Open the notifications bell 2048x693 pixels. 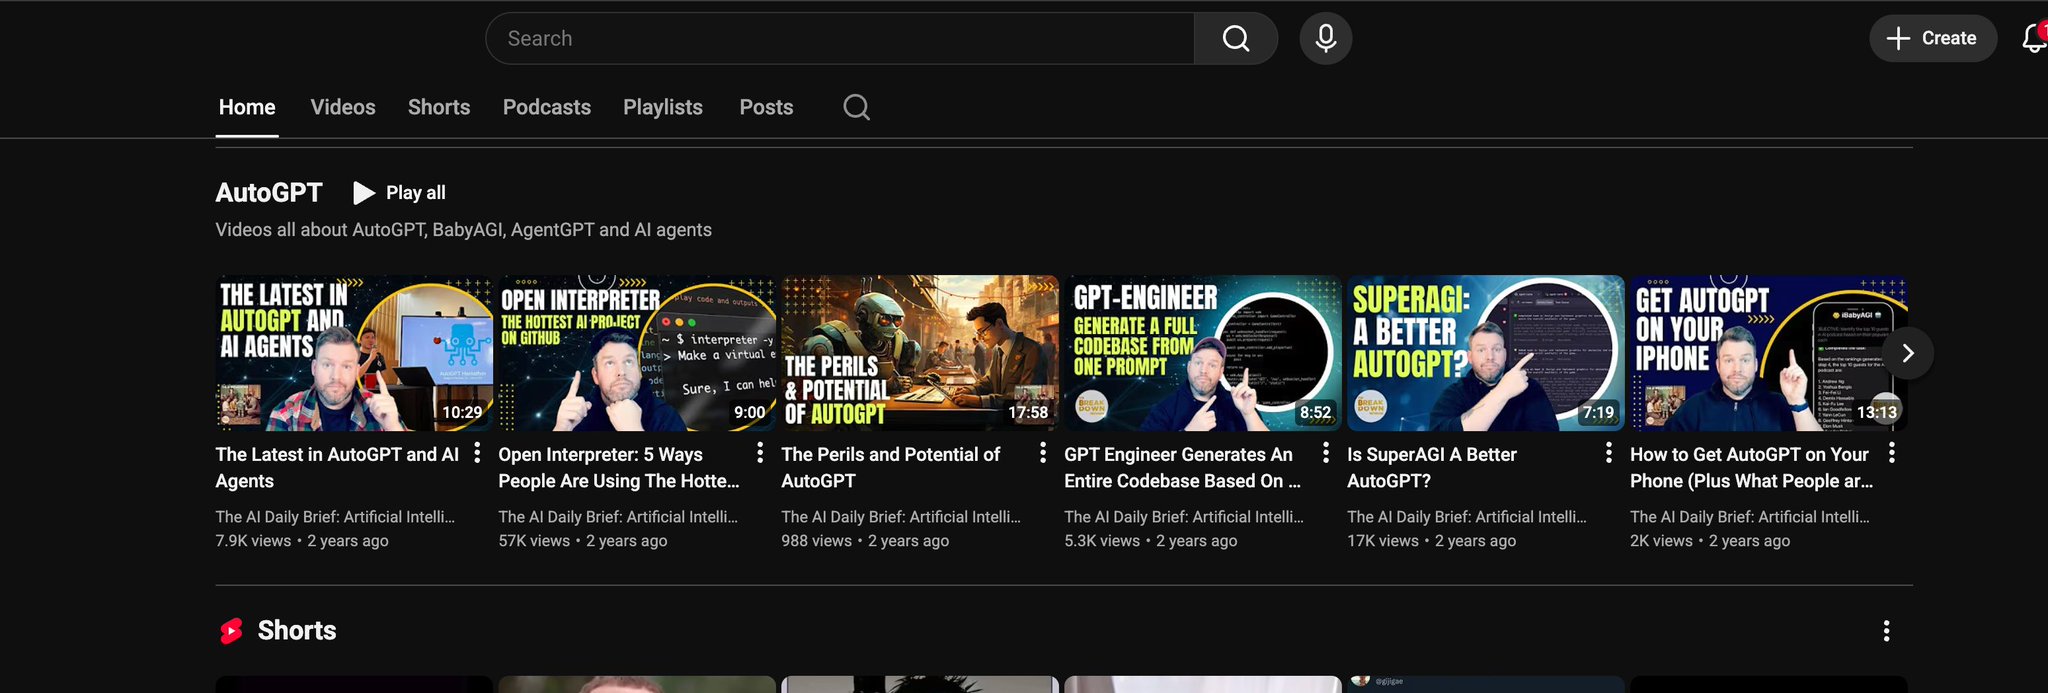(2034, 38)
